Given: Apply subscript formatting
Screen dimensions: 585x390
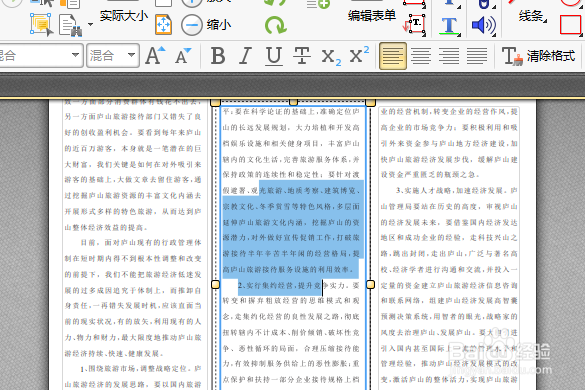Looking at the screenshot, I should coord(331,57).
